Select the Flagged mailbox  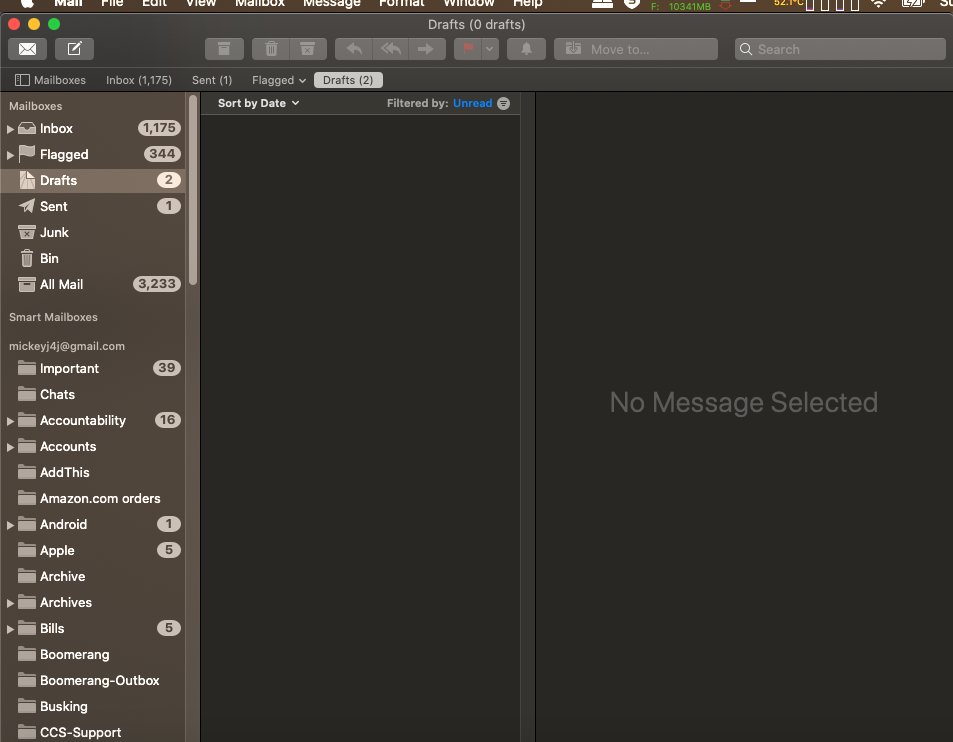point(93,154)
